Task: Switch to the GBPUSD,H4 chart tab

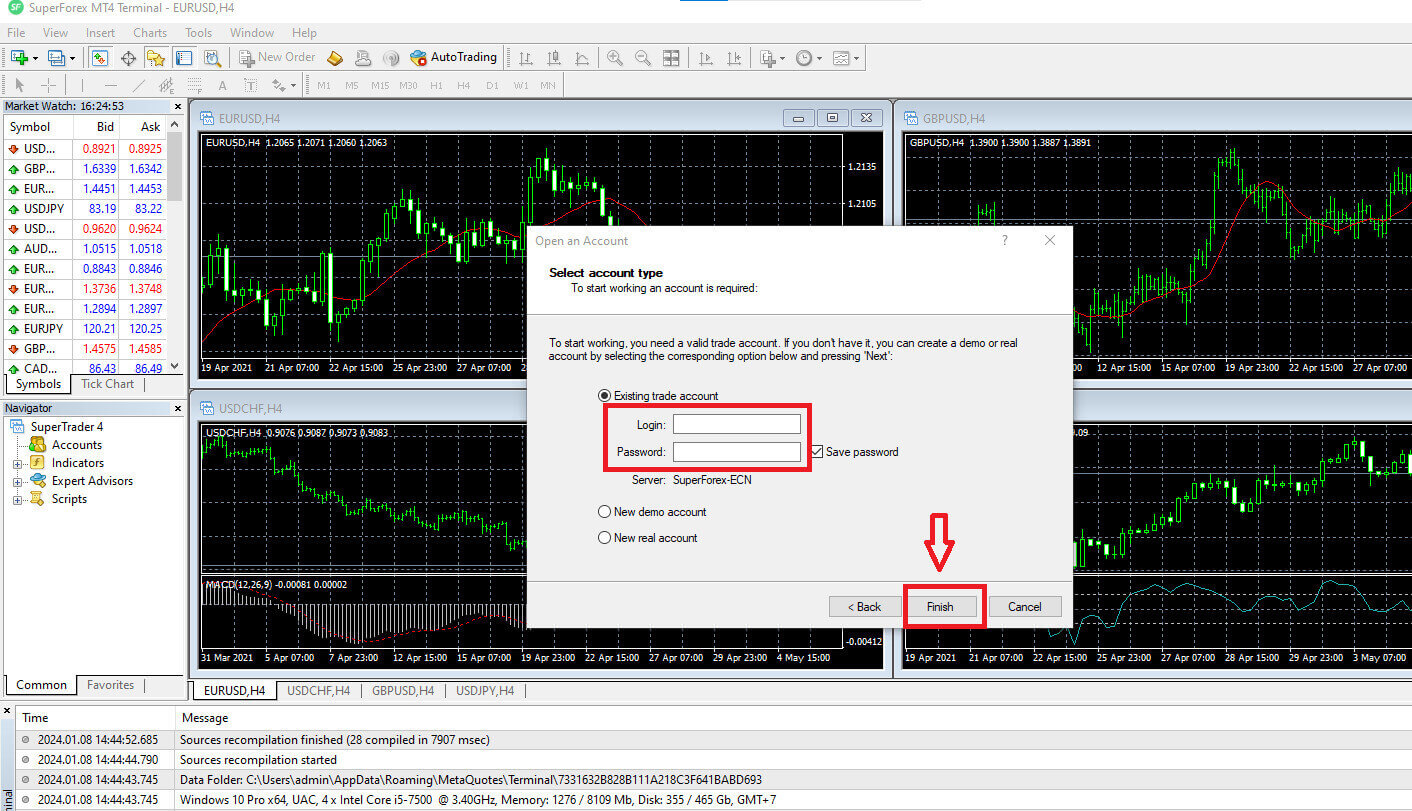Action: 402,690
